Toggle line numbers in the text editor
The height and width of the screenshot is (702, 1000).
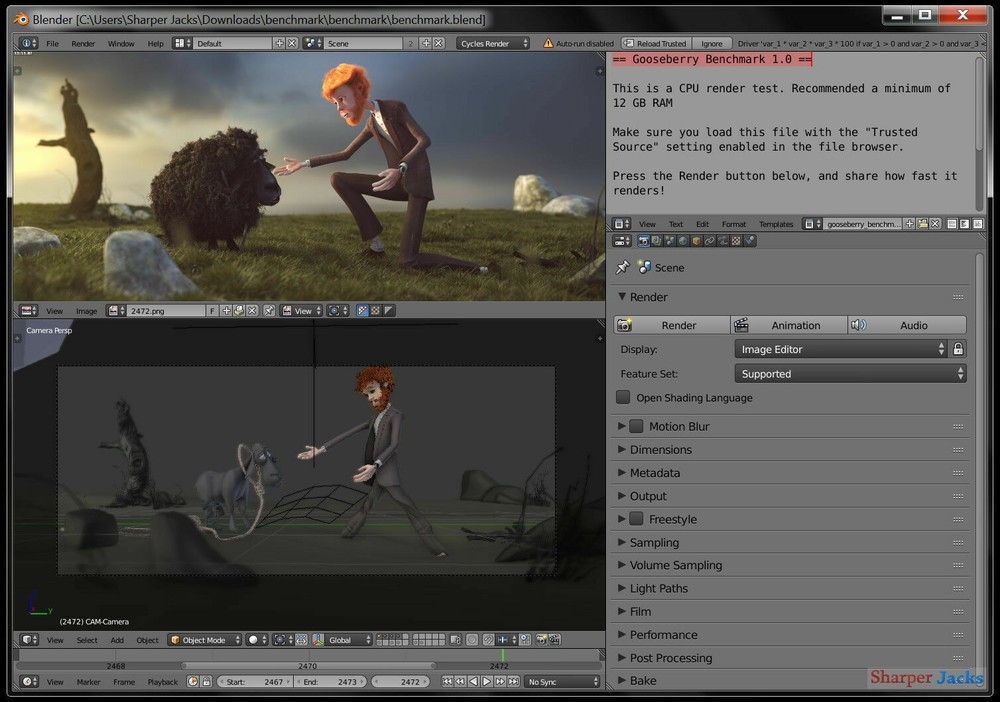[949, 222]
